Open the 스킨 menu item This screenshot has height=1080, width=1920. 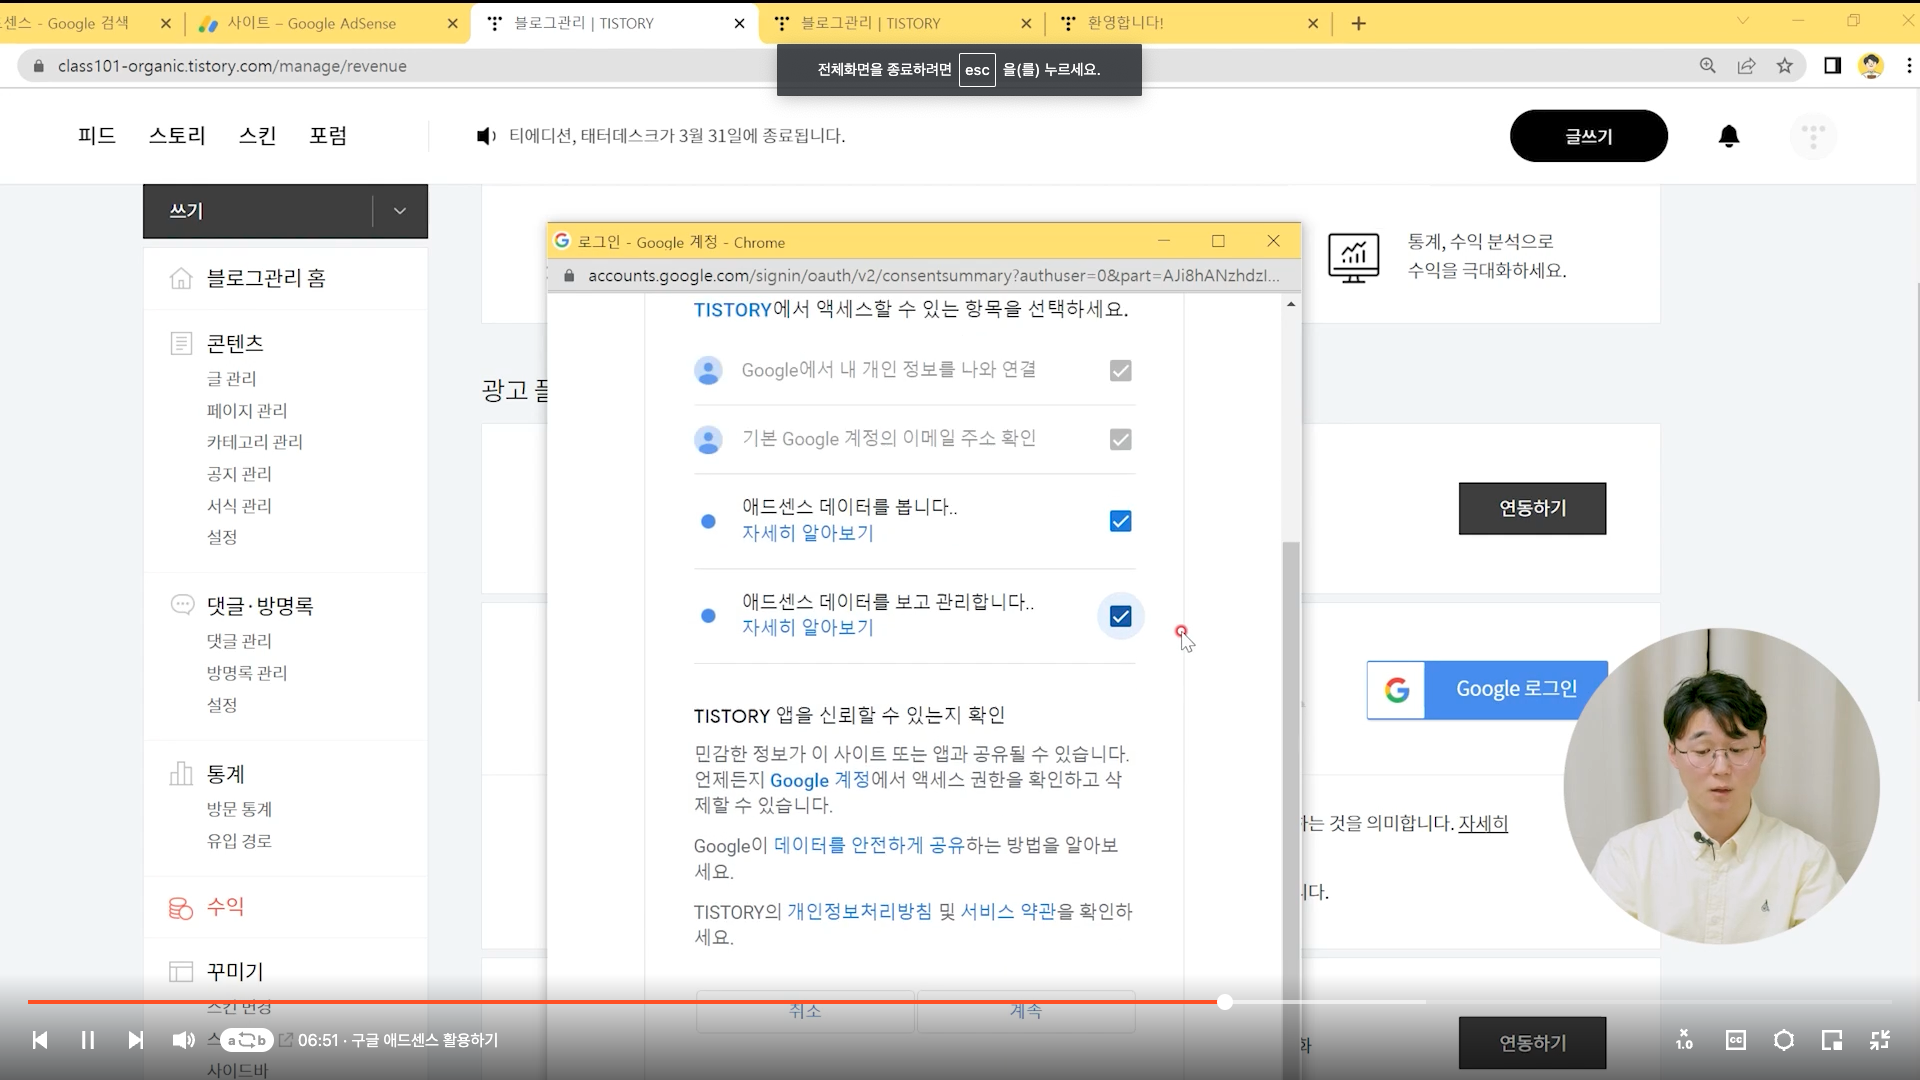click(x=257, y=136)
